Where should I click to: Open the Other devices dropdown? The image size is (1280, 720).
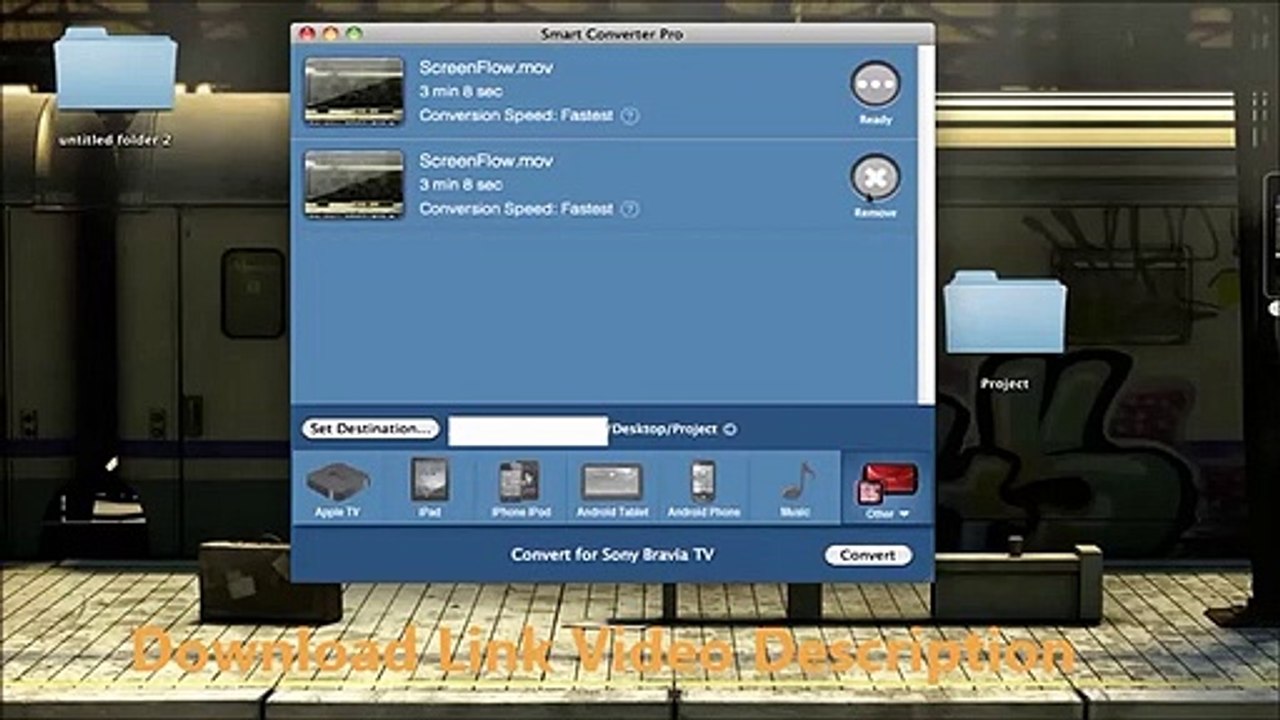(x=887, y=488)
